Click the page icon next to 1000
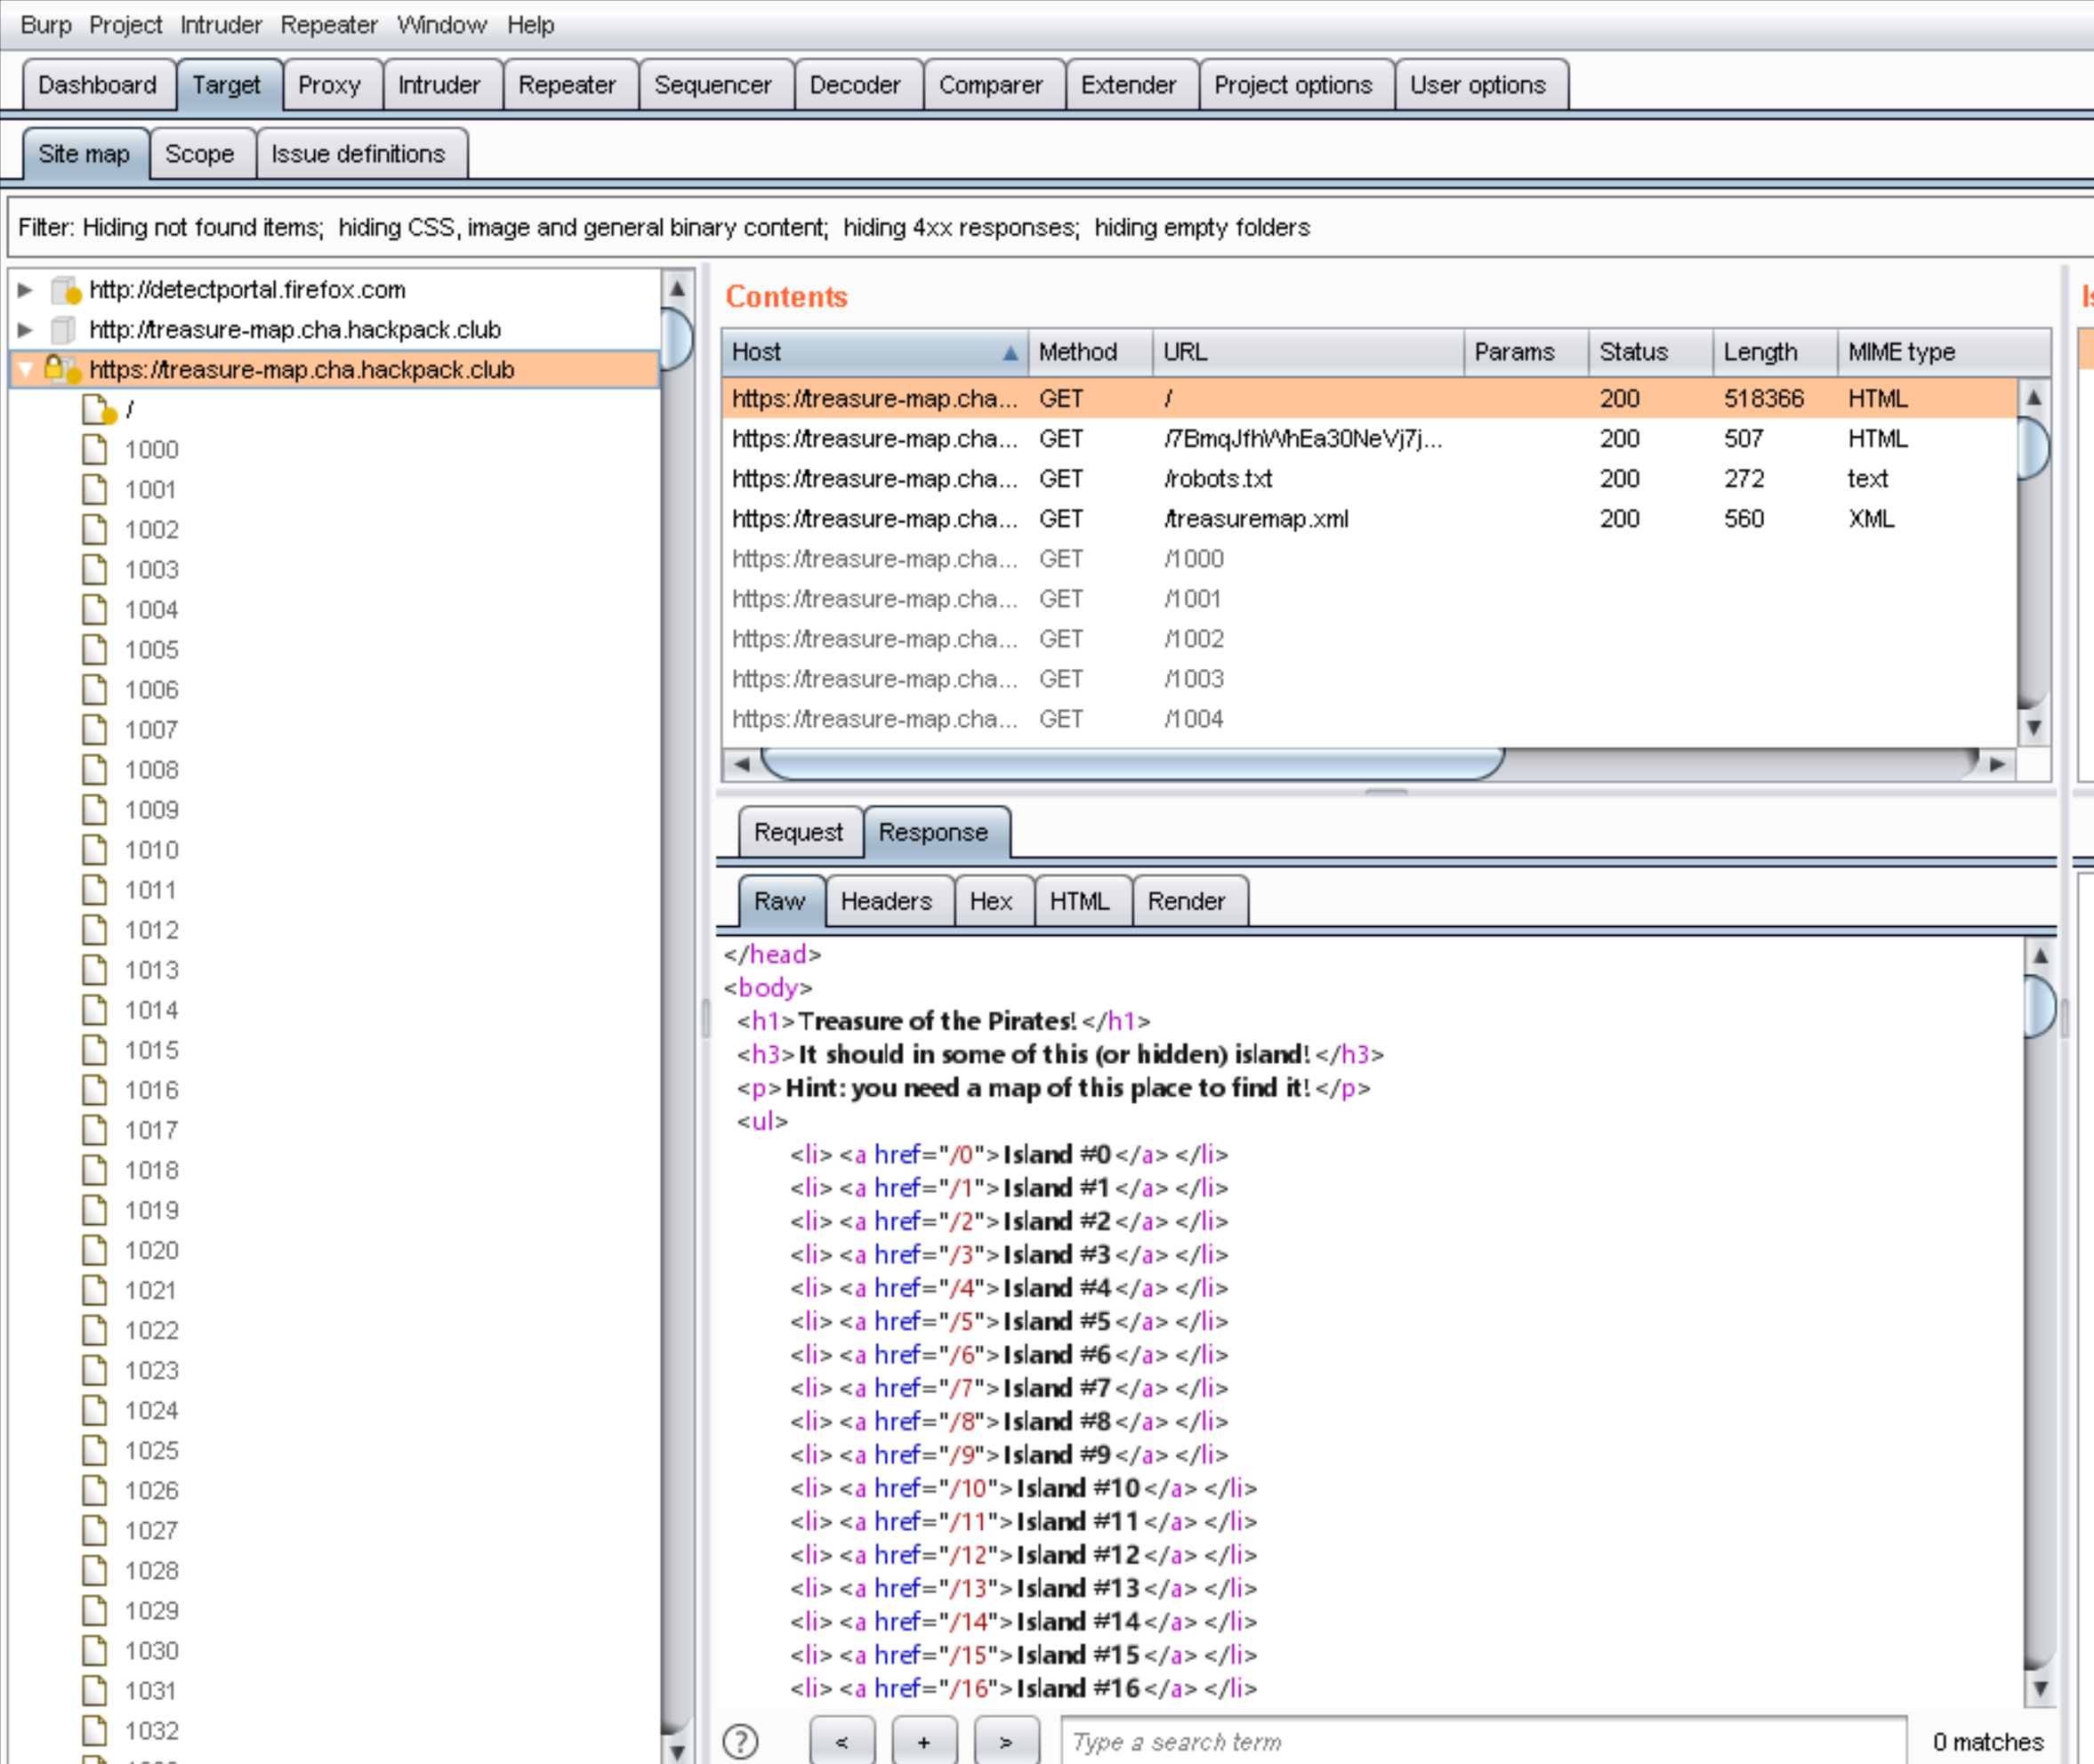The height and width of the screenshot is (1764, 2094). (95, 449)
